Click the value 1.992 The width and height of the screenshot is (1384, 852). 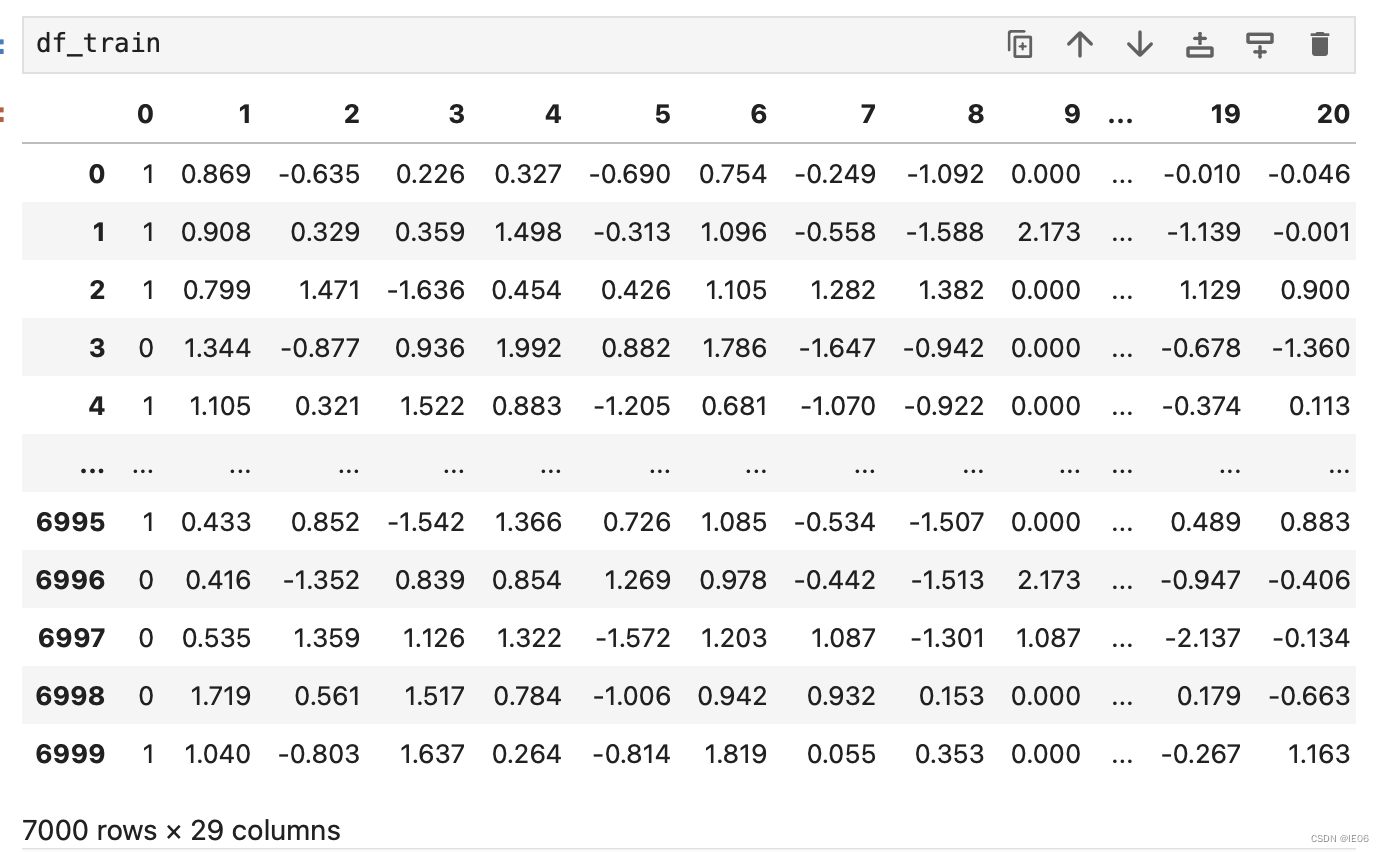click(527, 348)
